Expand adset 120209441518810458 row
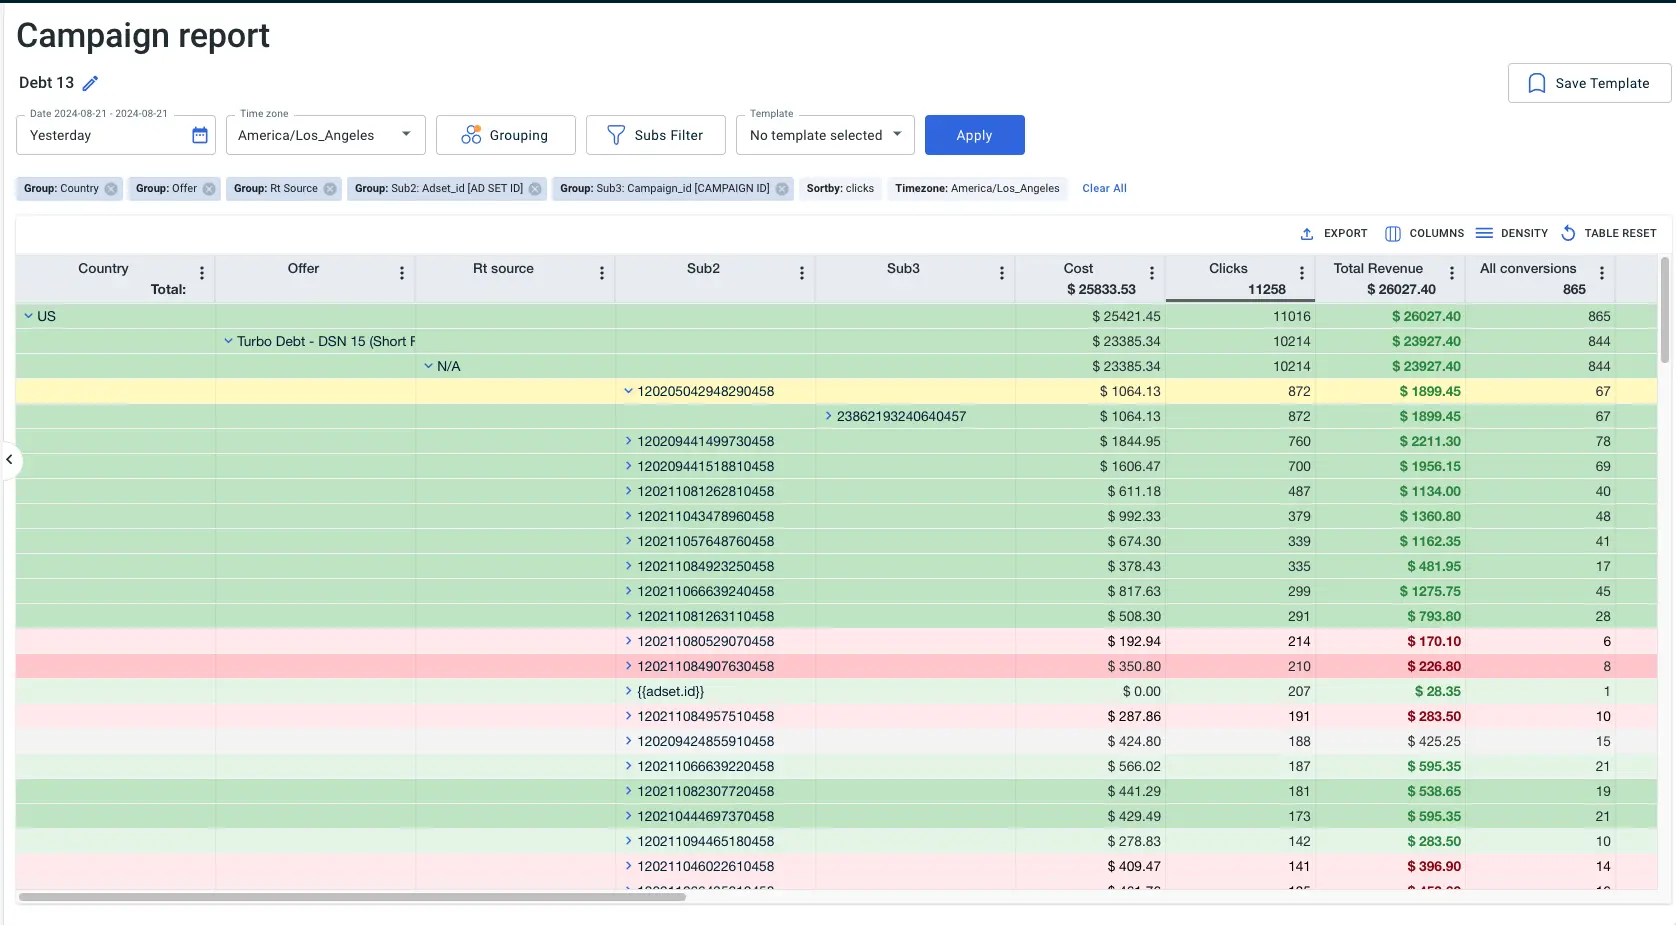This screenshot has width=1676, height=925. click(628, 466)
